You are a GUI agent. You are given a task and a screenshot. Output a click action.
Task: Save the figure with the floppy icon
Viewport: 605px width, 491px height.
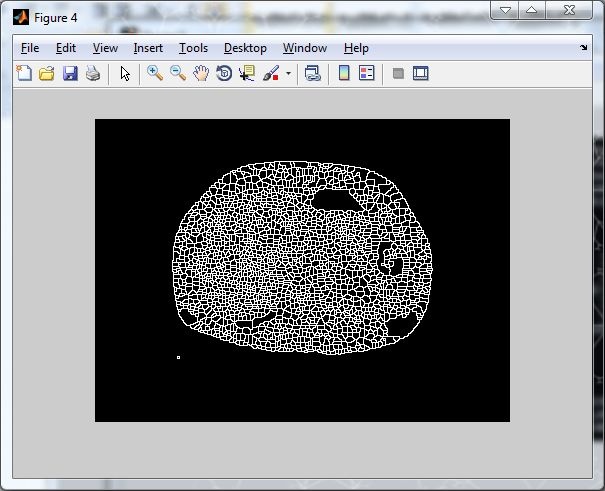point(70,73)
